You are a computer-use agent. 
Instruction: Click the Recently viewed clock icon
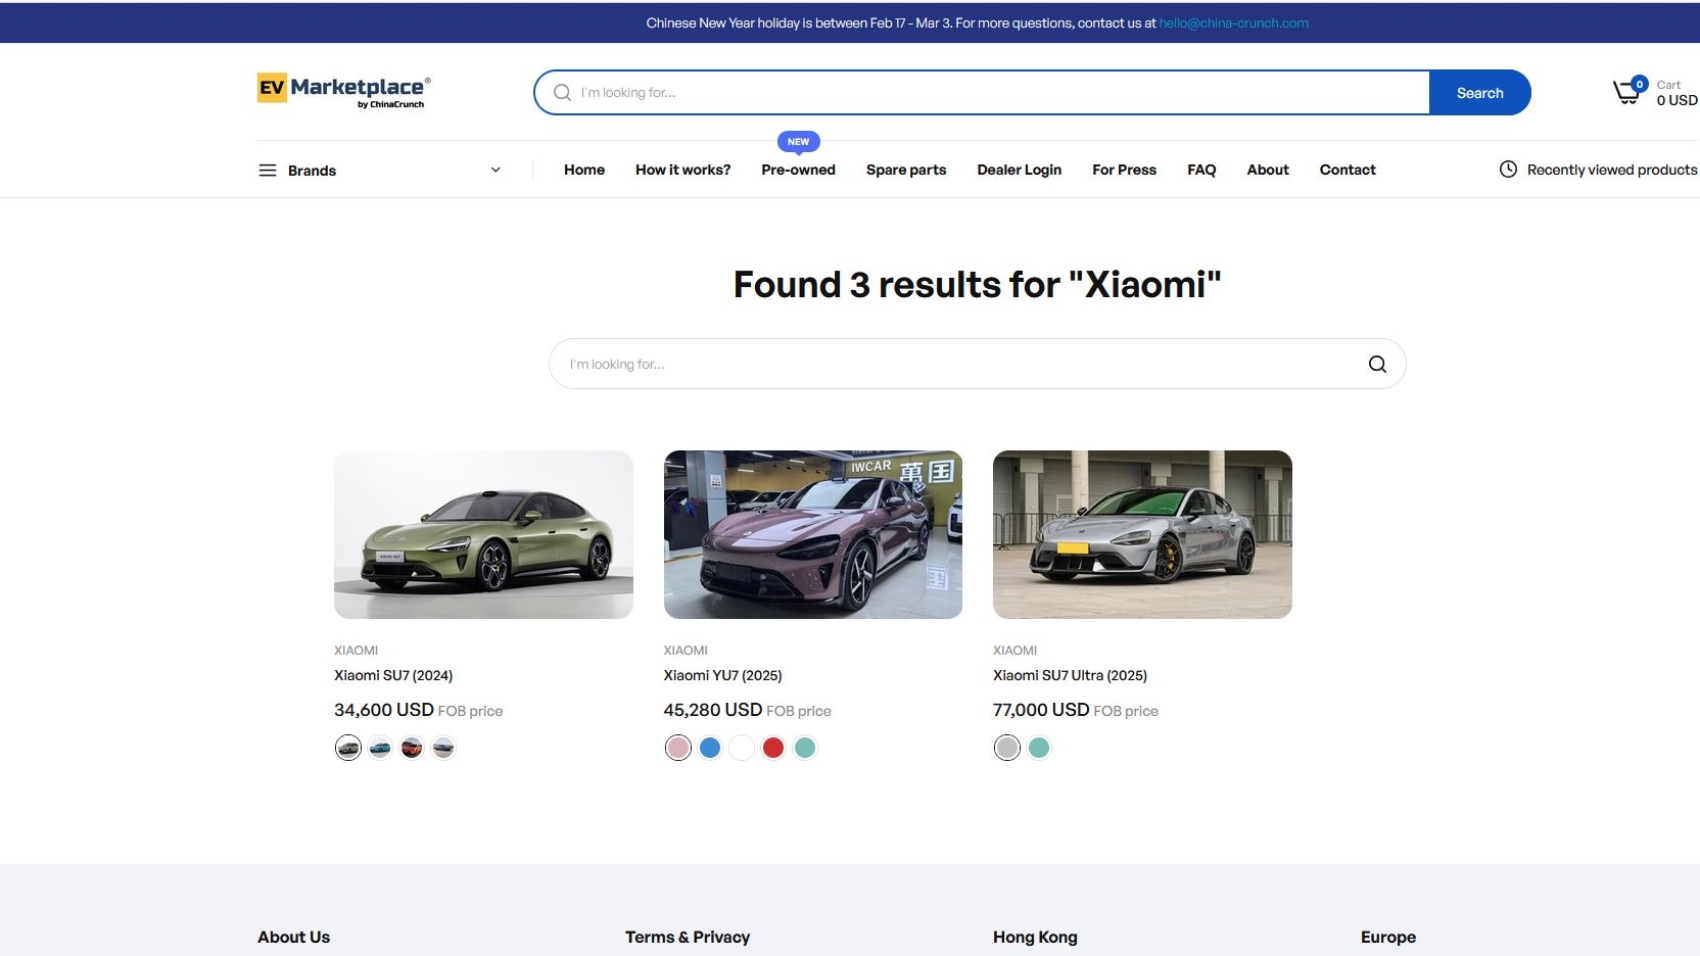coord(1507,170)
